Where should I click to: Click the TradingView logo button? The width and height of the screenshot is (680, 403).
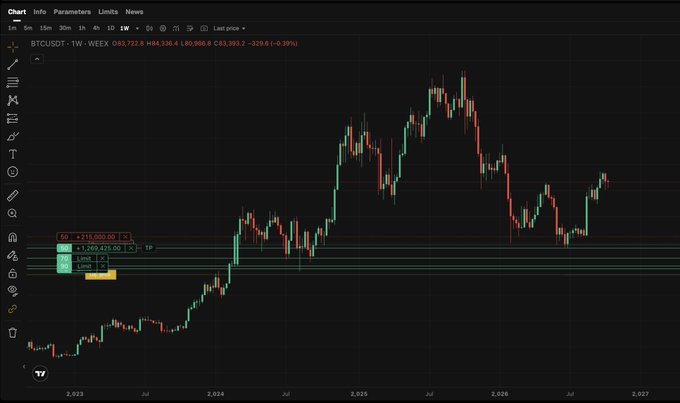click(x=40, y=374)
